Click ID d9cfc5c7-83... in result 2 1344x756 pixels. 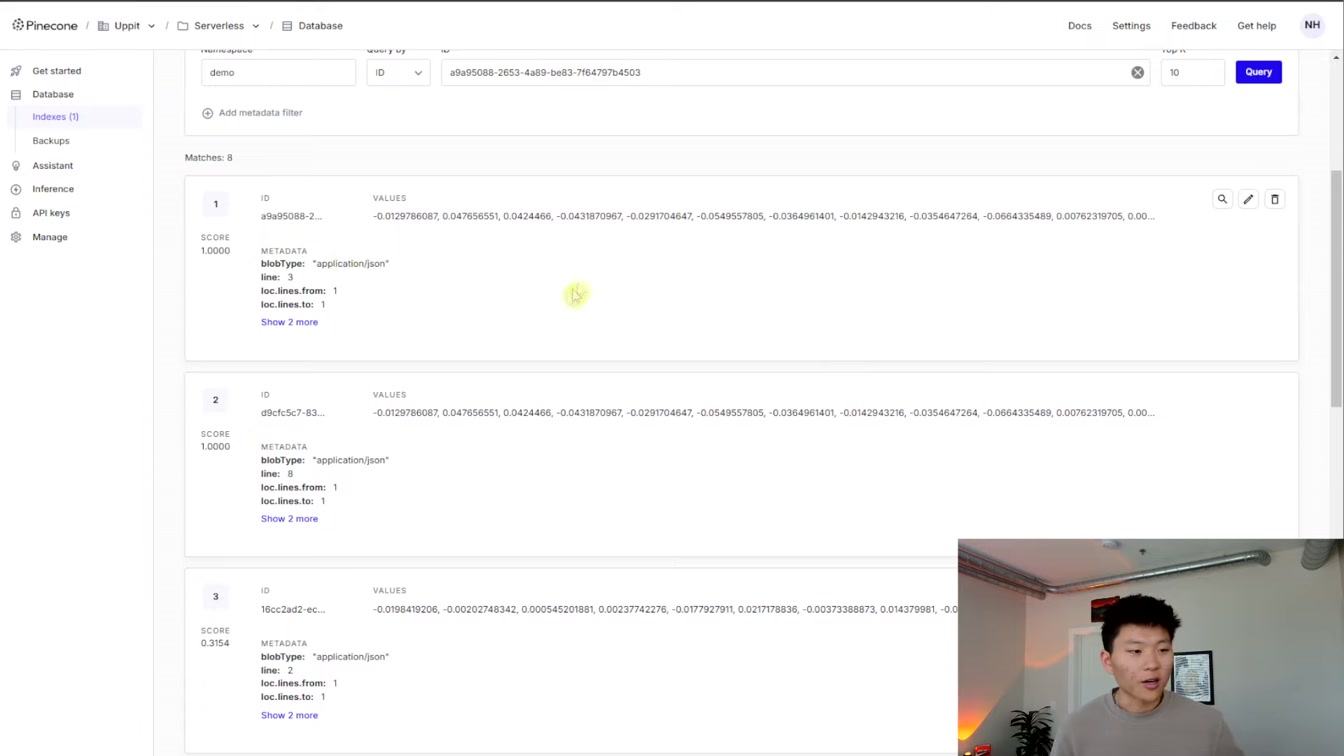tap(292, 413)
